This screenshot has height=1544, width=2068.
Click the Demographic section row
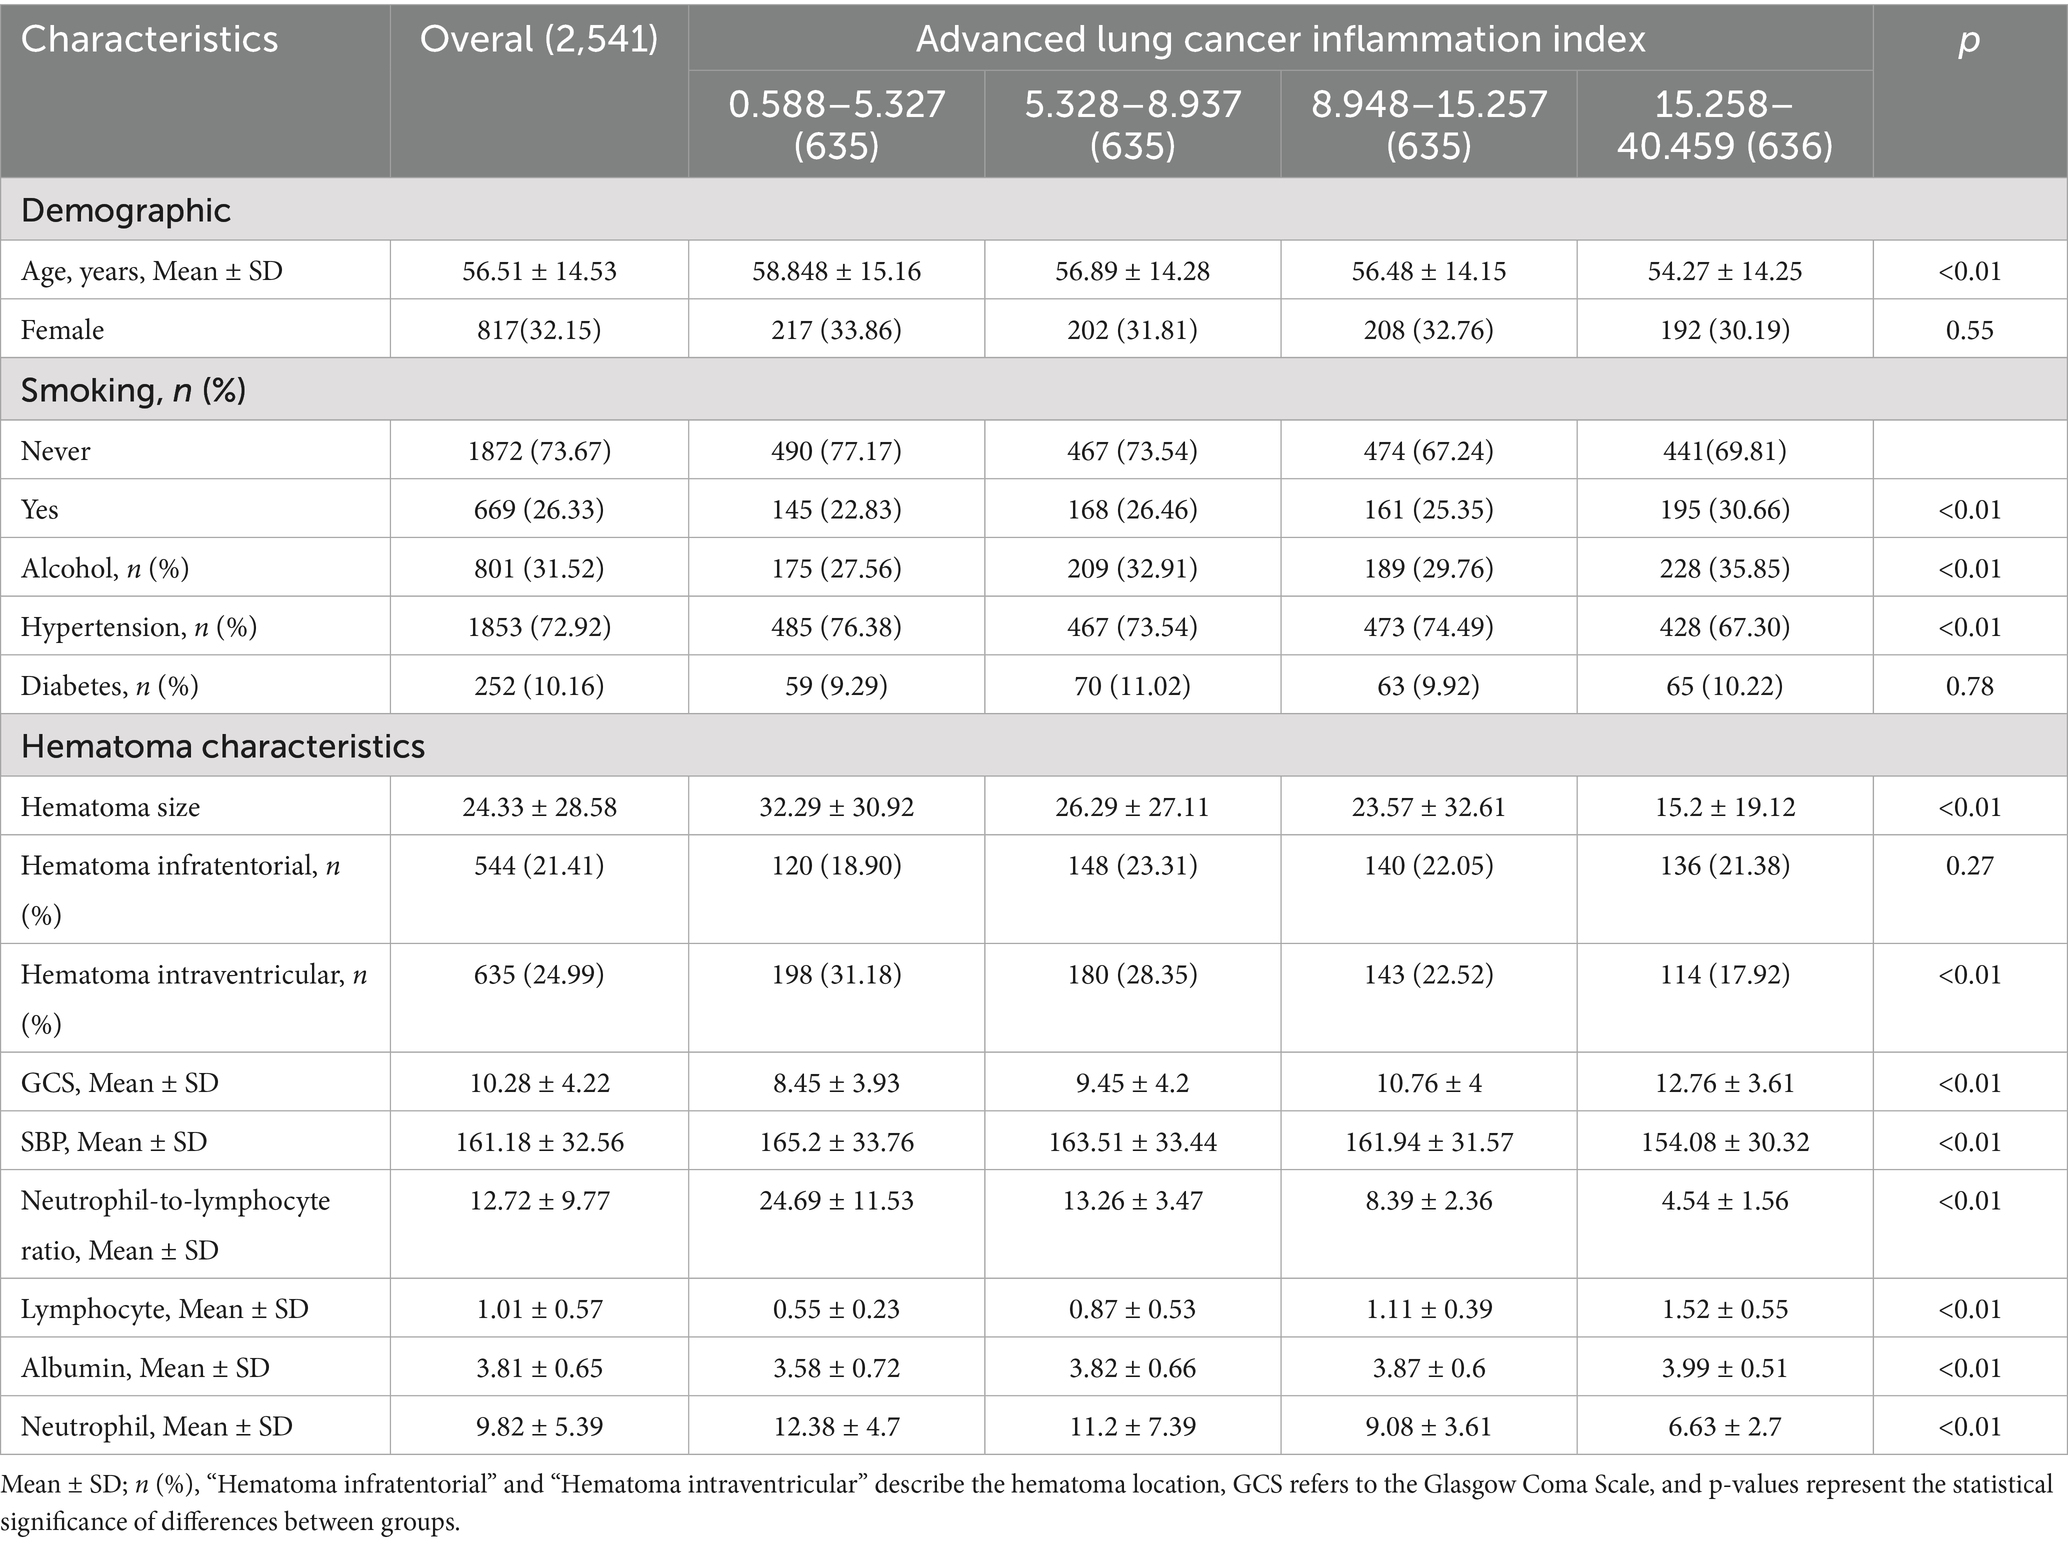126,210
